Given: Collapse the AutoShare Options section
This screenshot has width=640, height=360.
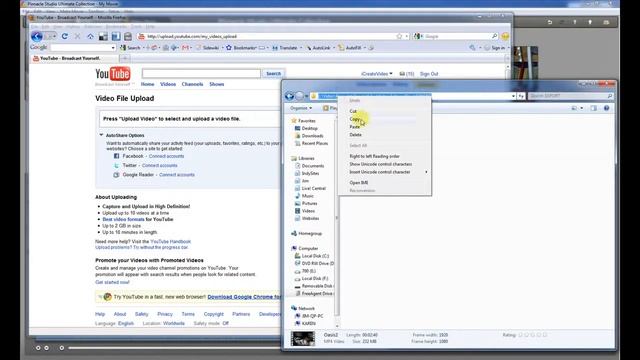Looking at the screenshot, I should click(x=101, y=135).
